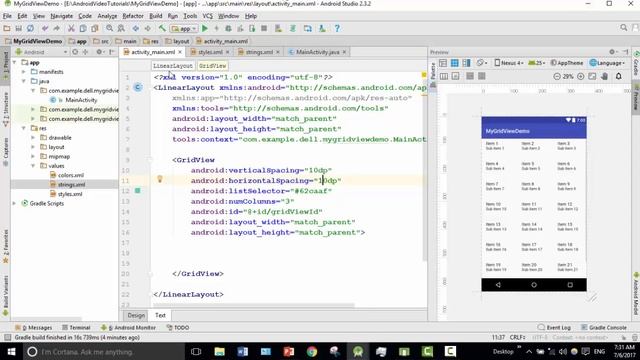Click the Paste toolbar icon
Screen dimensions: 640x360
point(95,29)
